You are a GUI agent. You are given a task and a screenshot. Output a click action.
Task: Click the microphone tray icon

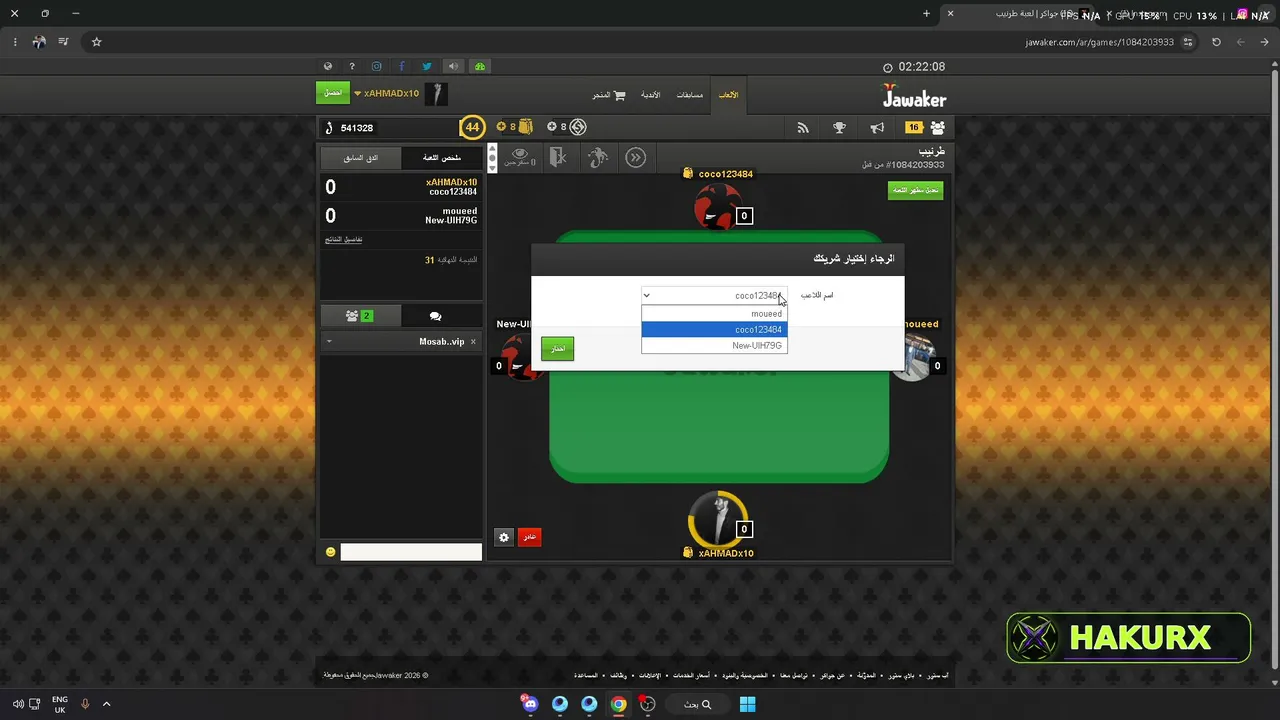tap(85, 704)
